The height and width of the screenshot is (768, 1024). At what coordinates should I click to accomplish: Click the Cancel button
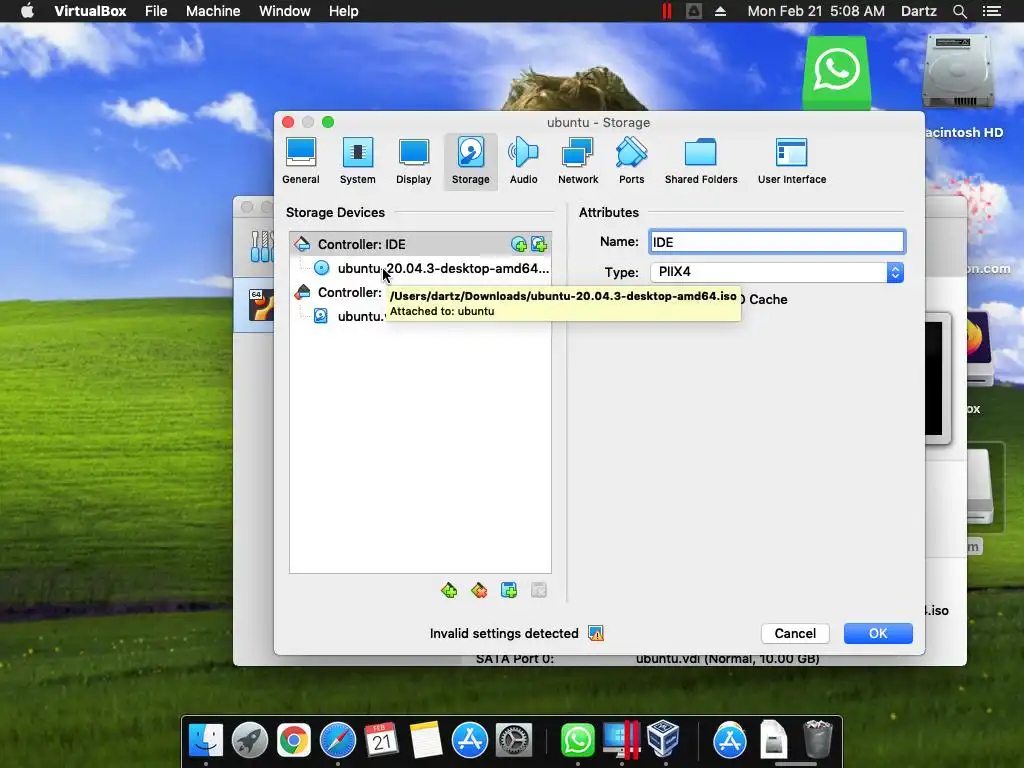click(795, 633)
